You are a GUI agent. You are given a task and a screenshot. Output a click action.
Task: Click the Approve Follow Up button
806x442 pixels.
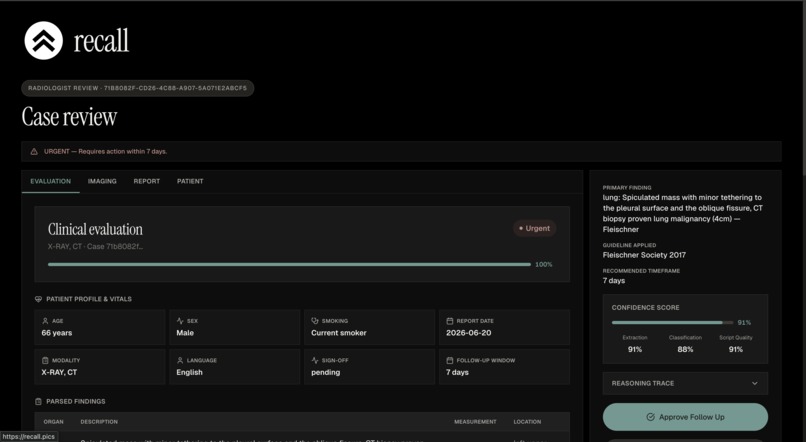685,417
